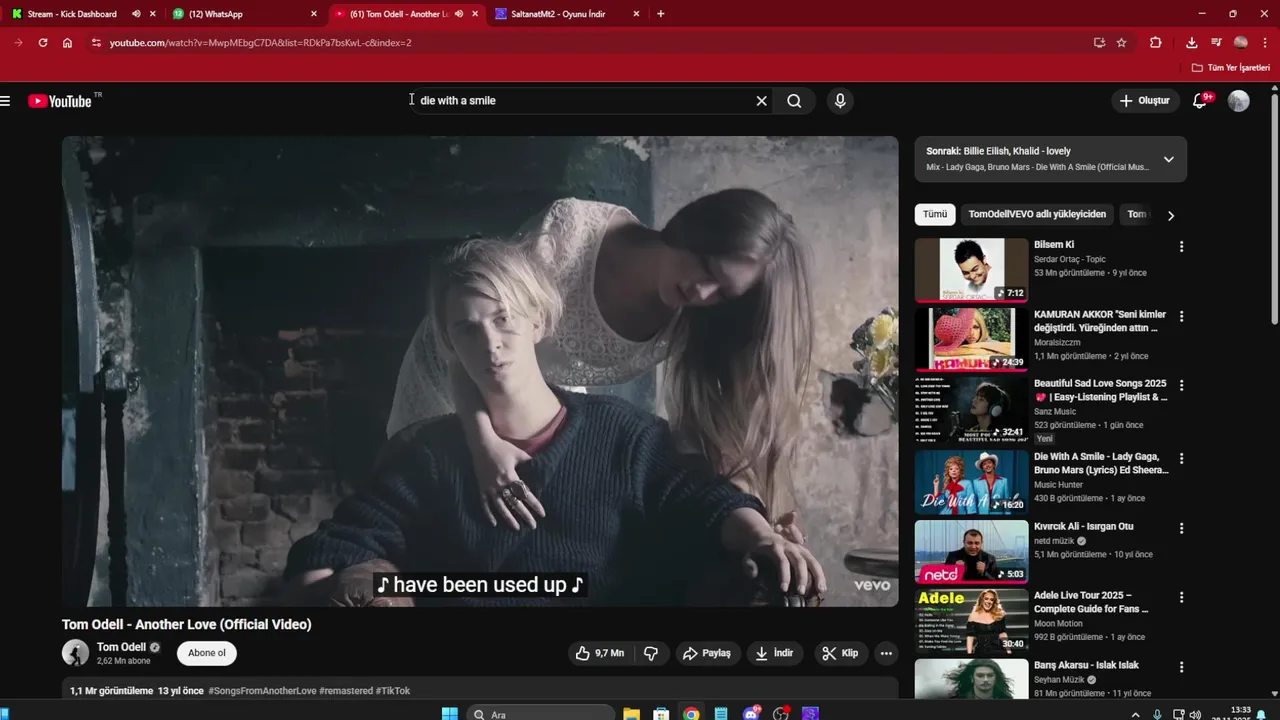
Task: Open options for Die With A Smile mix
Action: (x=1181, y=458)
